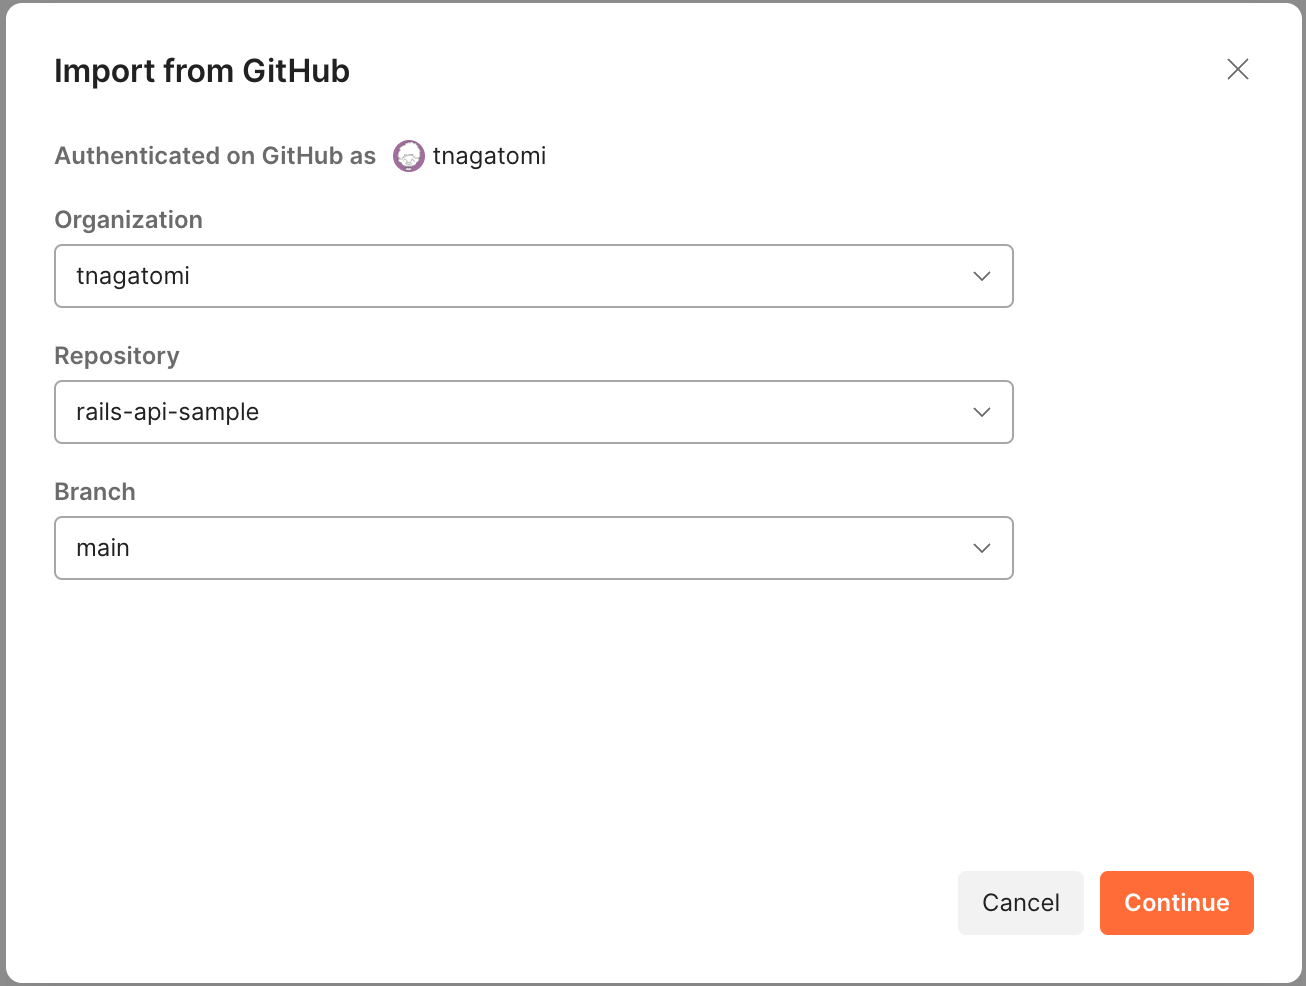Click the orange Continue button
Viewport: 1306px width, 986px height.
click(1177, 903)
